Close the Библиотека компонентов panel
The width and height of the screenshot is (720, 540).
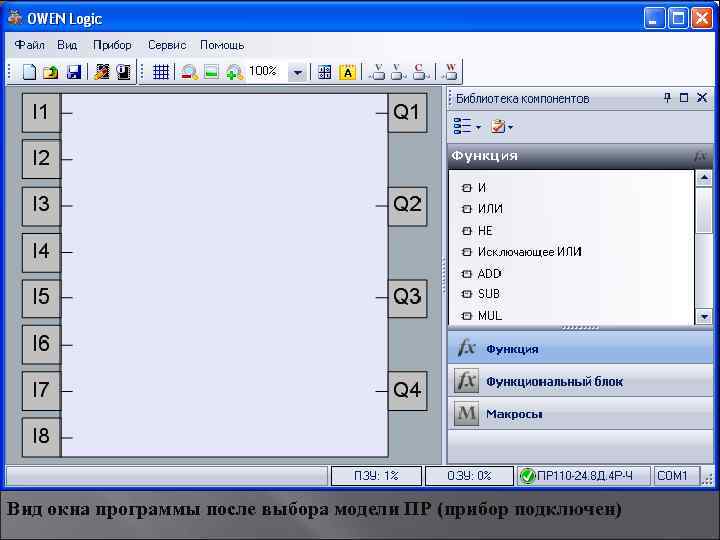tap(702, 97)
